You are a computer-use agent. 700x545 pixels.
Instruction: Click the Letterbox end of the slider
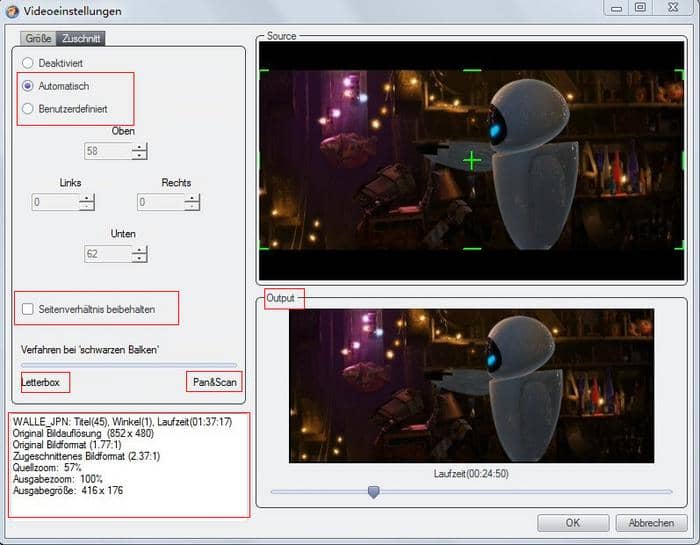pos(41,383)
